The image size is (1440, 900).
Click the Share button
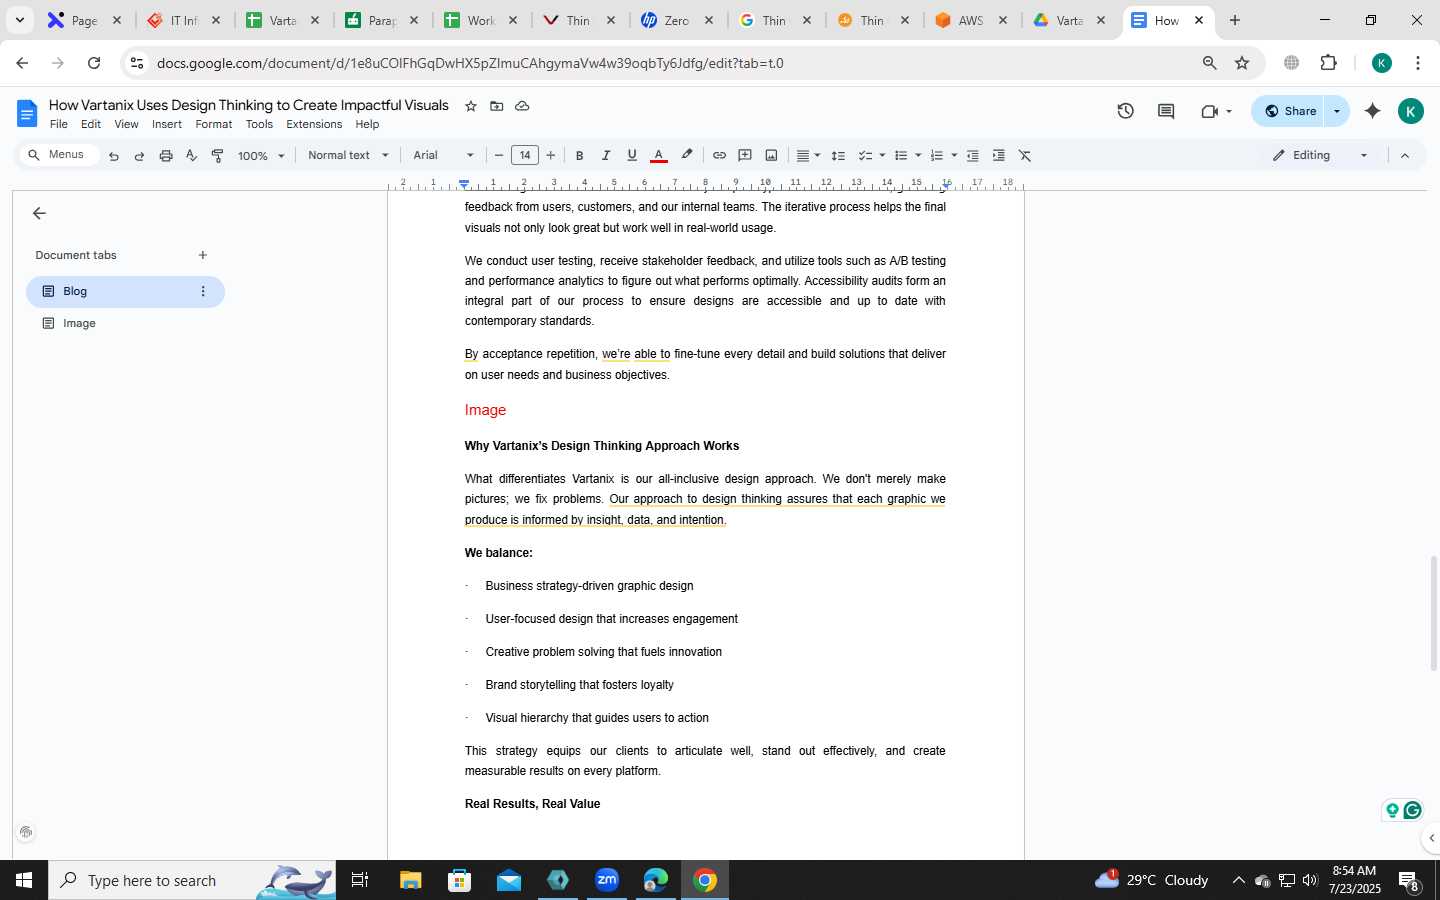tap(1290, 111)
